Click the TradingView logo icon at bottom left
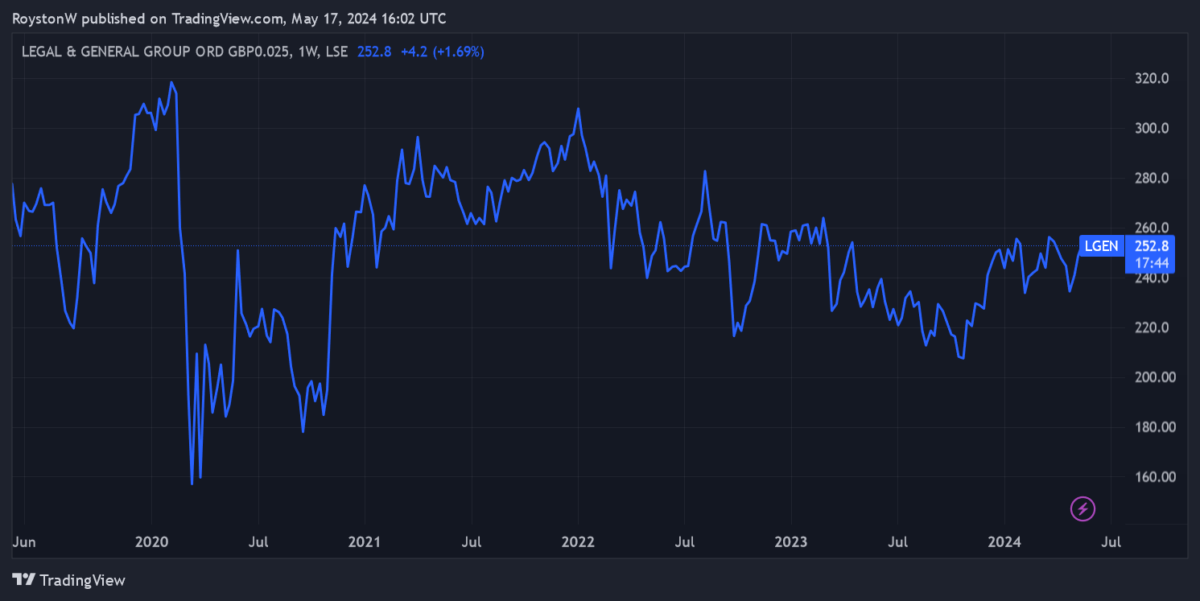This screenshot has height=601, width=1200. [x=24, y=580]
